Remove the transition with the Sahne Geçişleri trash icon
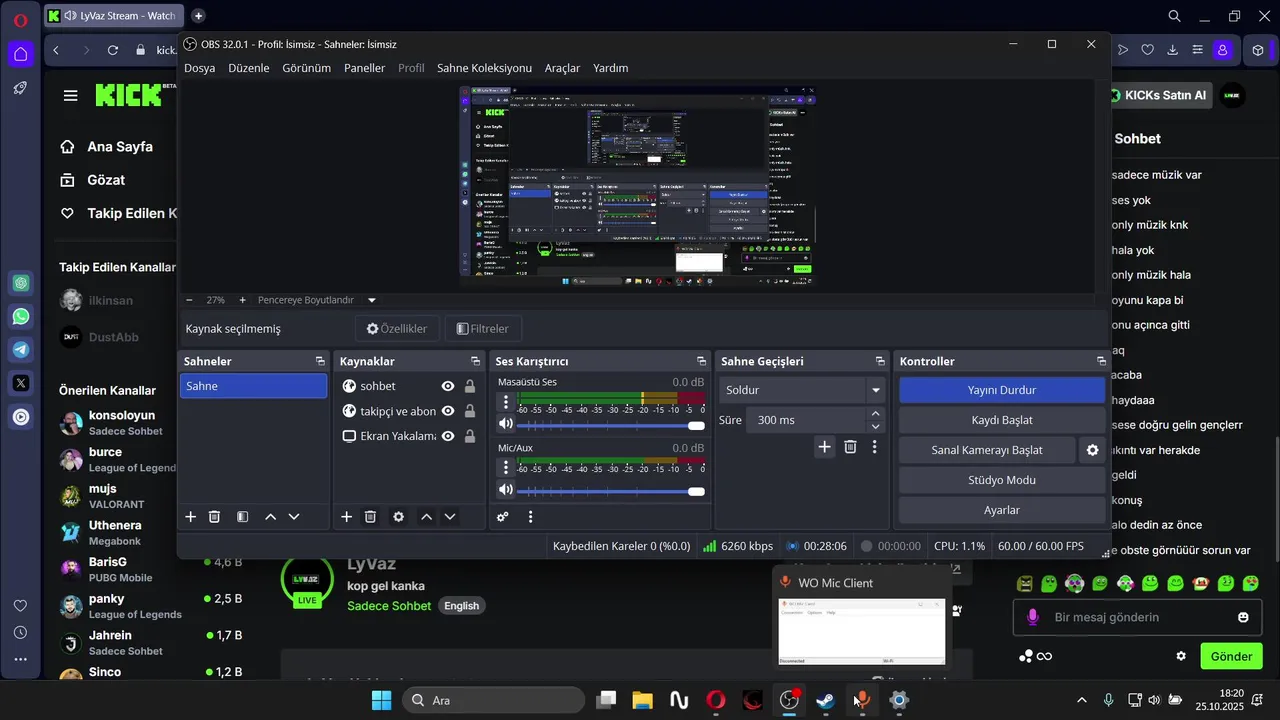This screenshot has height=720, width=1280. (x=850, y=447)
